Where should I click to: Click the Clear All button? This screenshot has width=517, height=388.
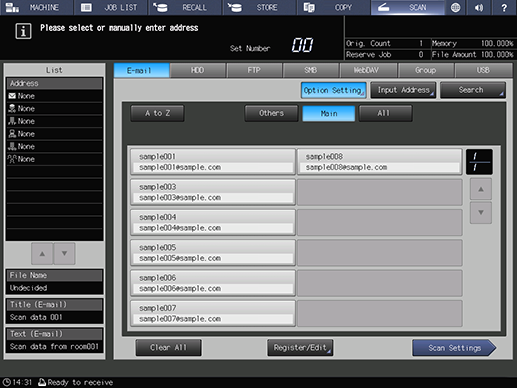(168, 348)
